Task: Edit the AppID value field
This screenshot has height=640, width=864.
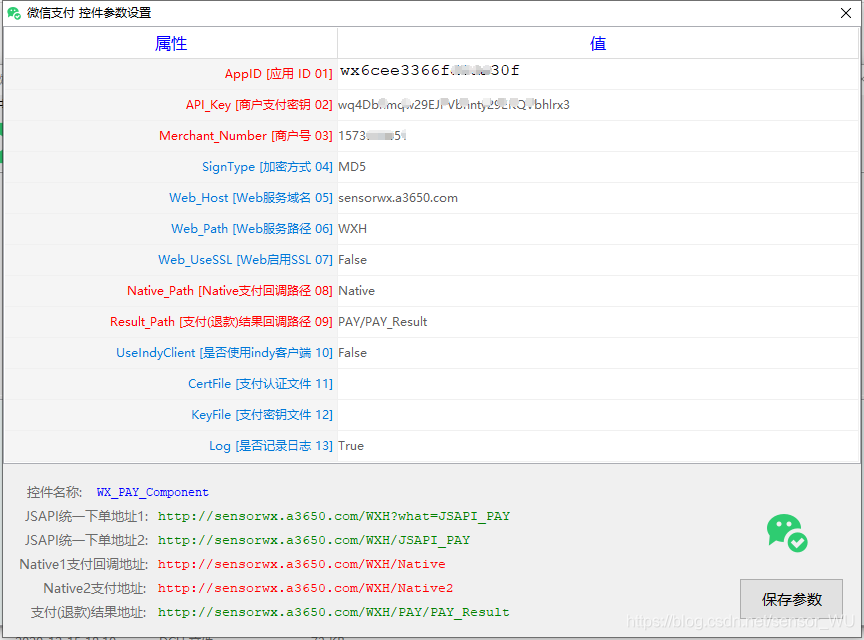Action: coord(598,74)
